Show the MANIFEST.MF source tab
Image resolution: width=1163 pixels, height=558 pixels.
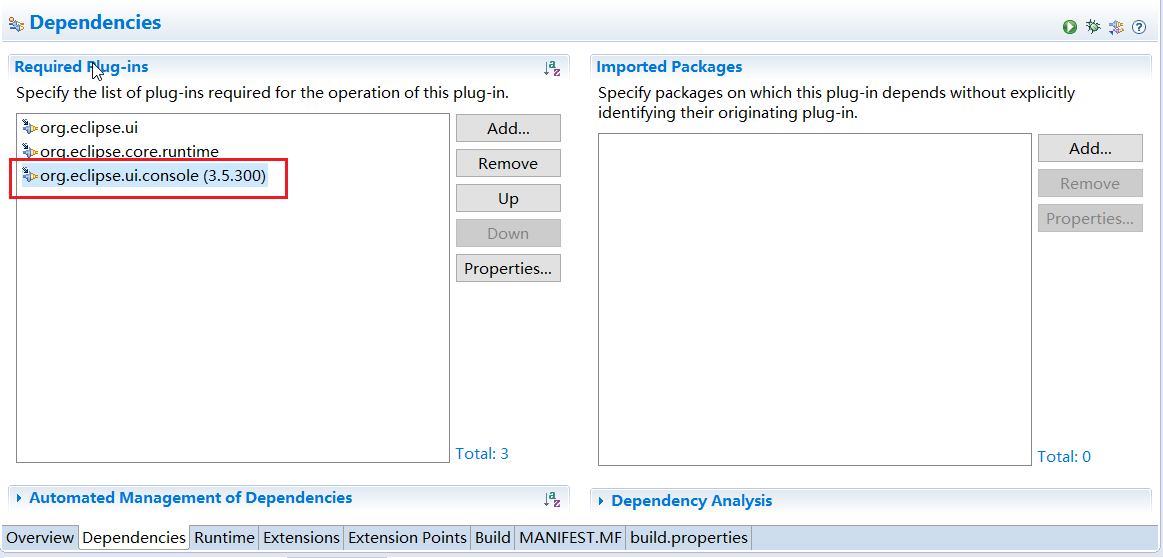(570, 538)
